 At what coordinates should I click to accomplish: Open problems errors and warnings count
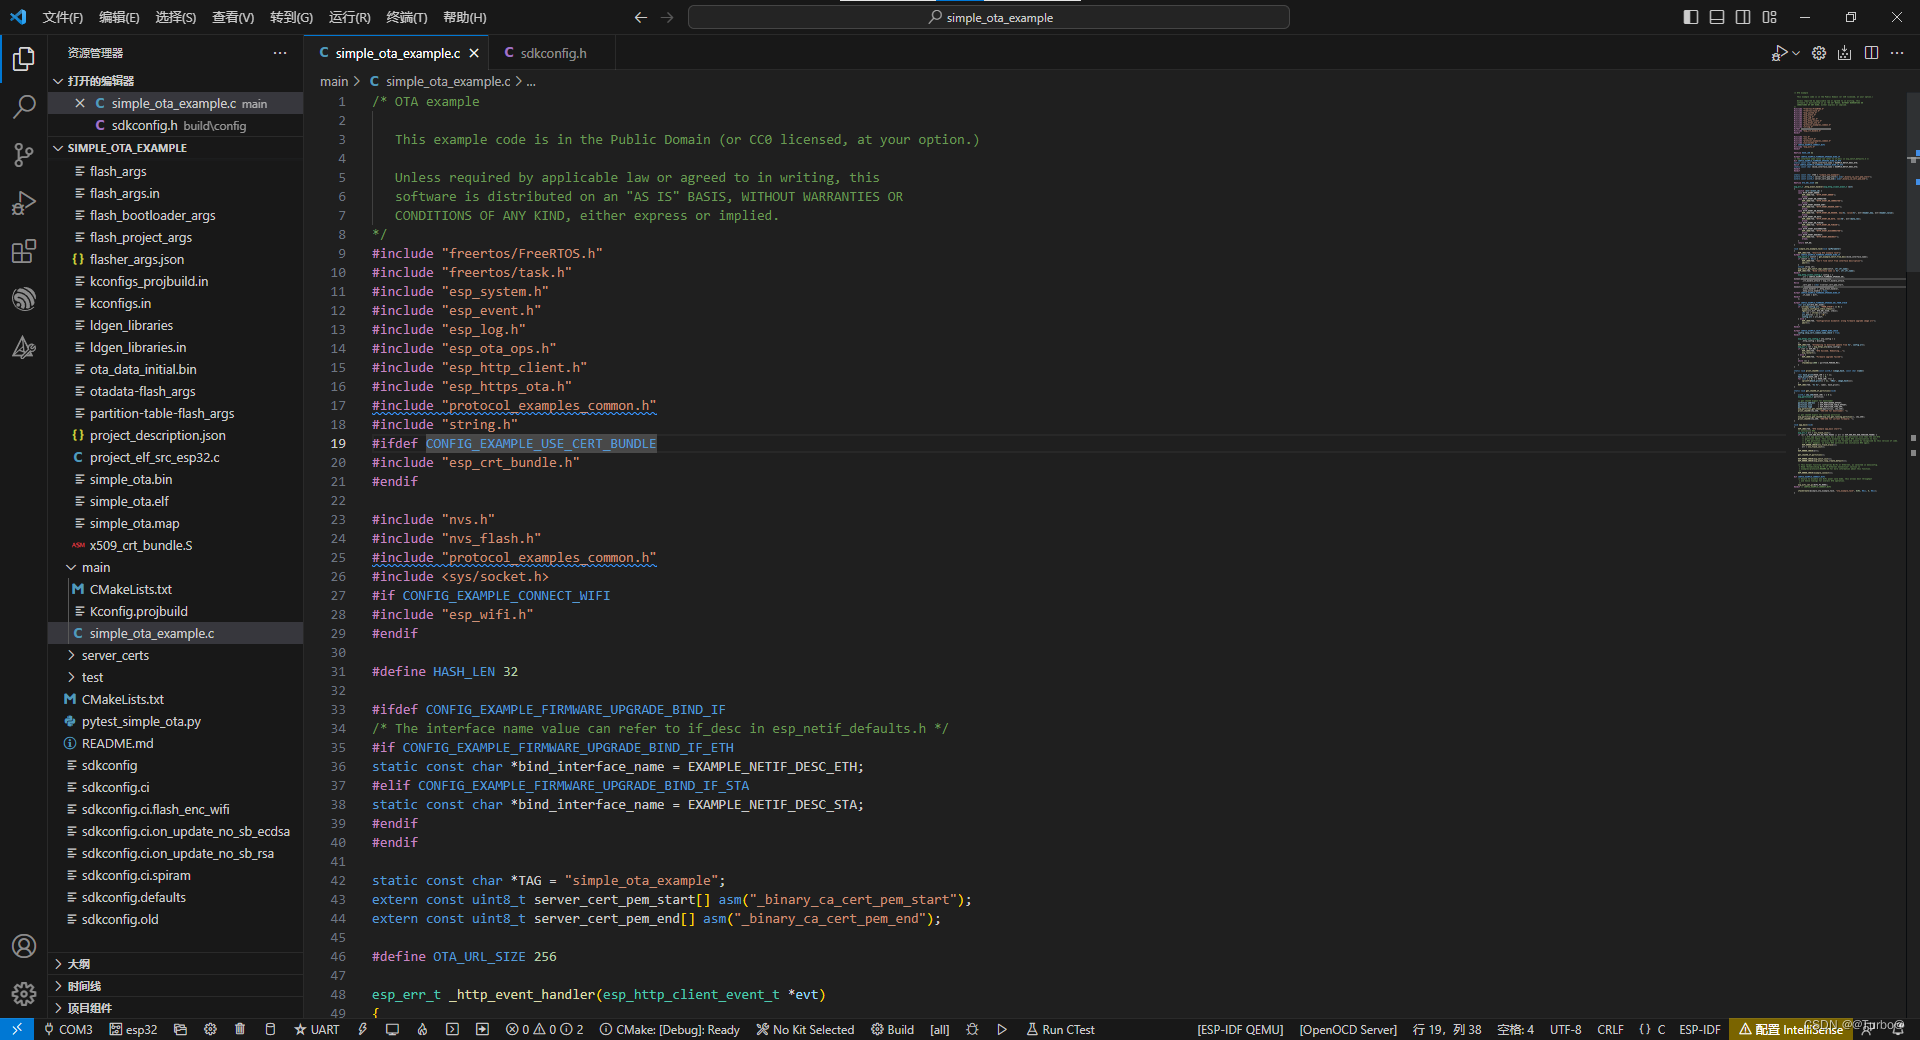click(x=544, y=1029)
